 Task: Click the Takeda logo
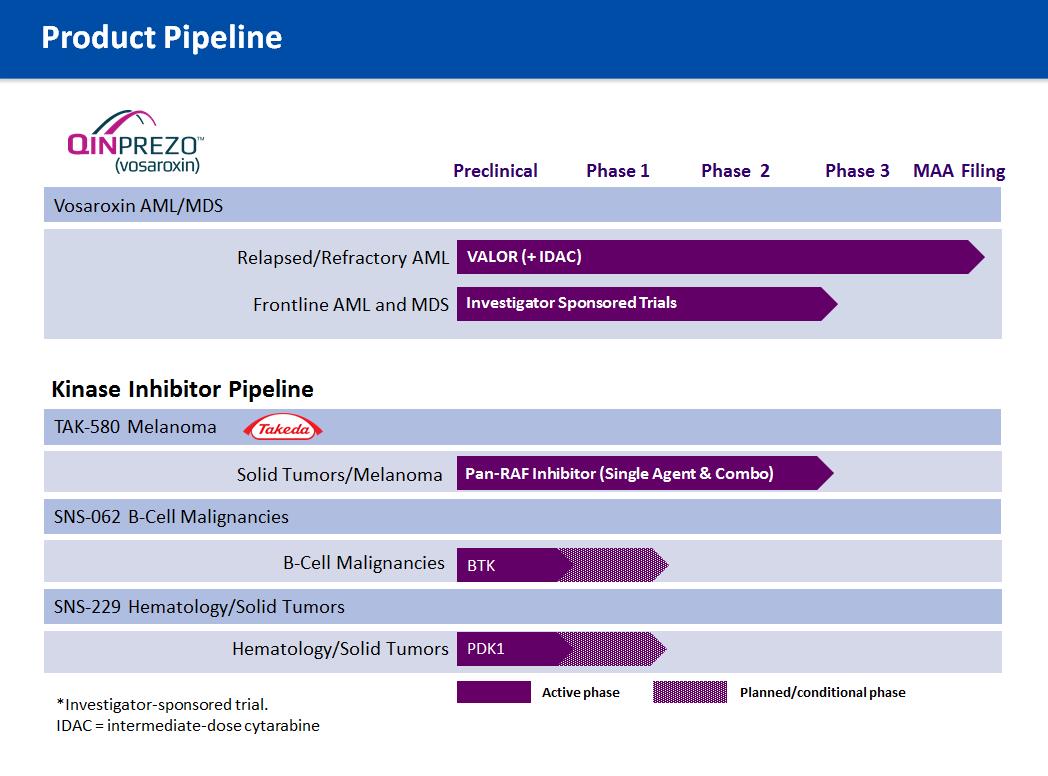pos(285,428)
